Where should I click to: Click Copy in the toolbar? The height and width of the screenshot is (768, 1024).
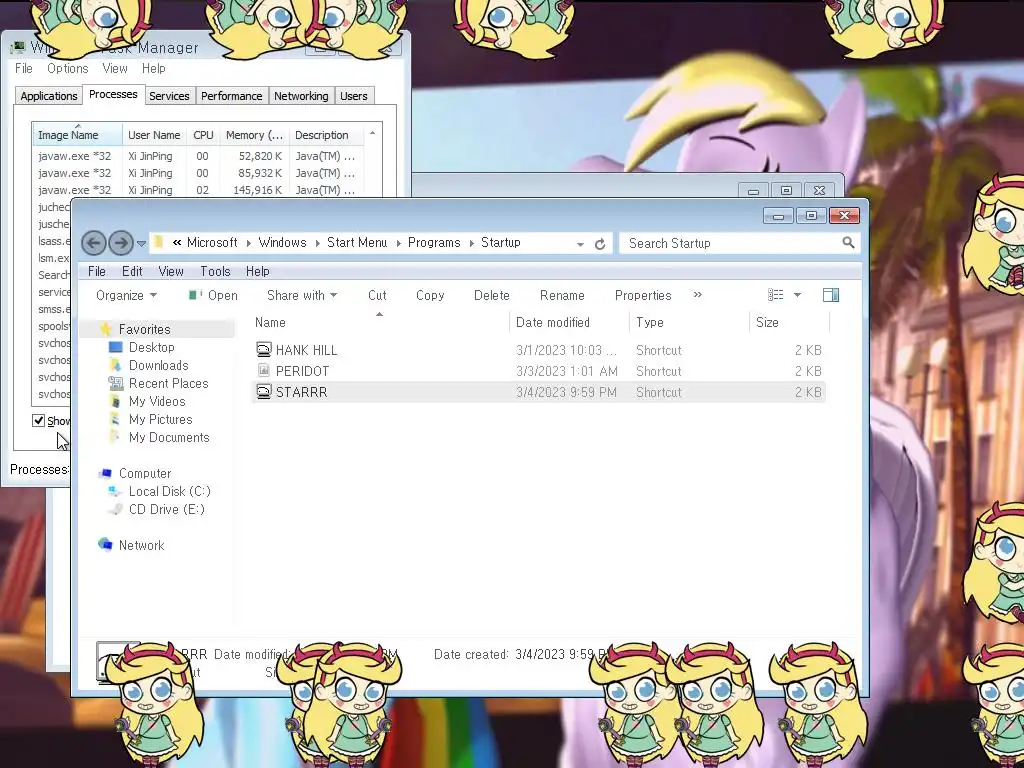(x=430, y=295)
